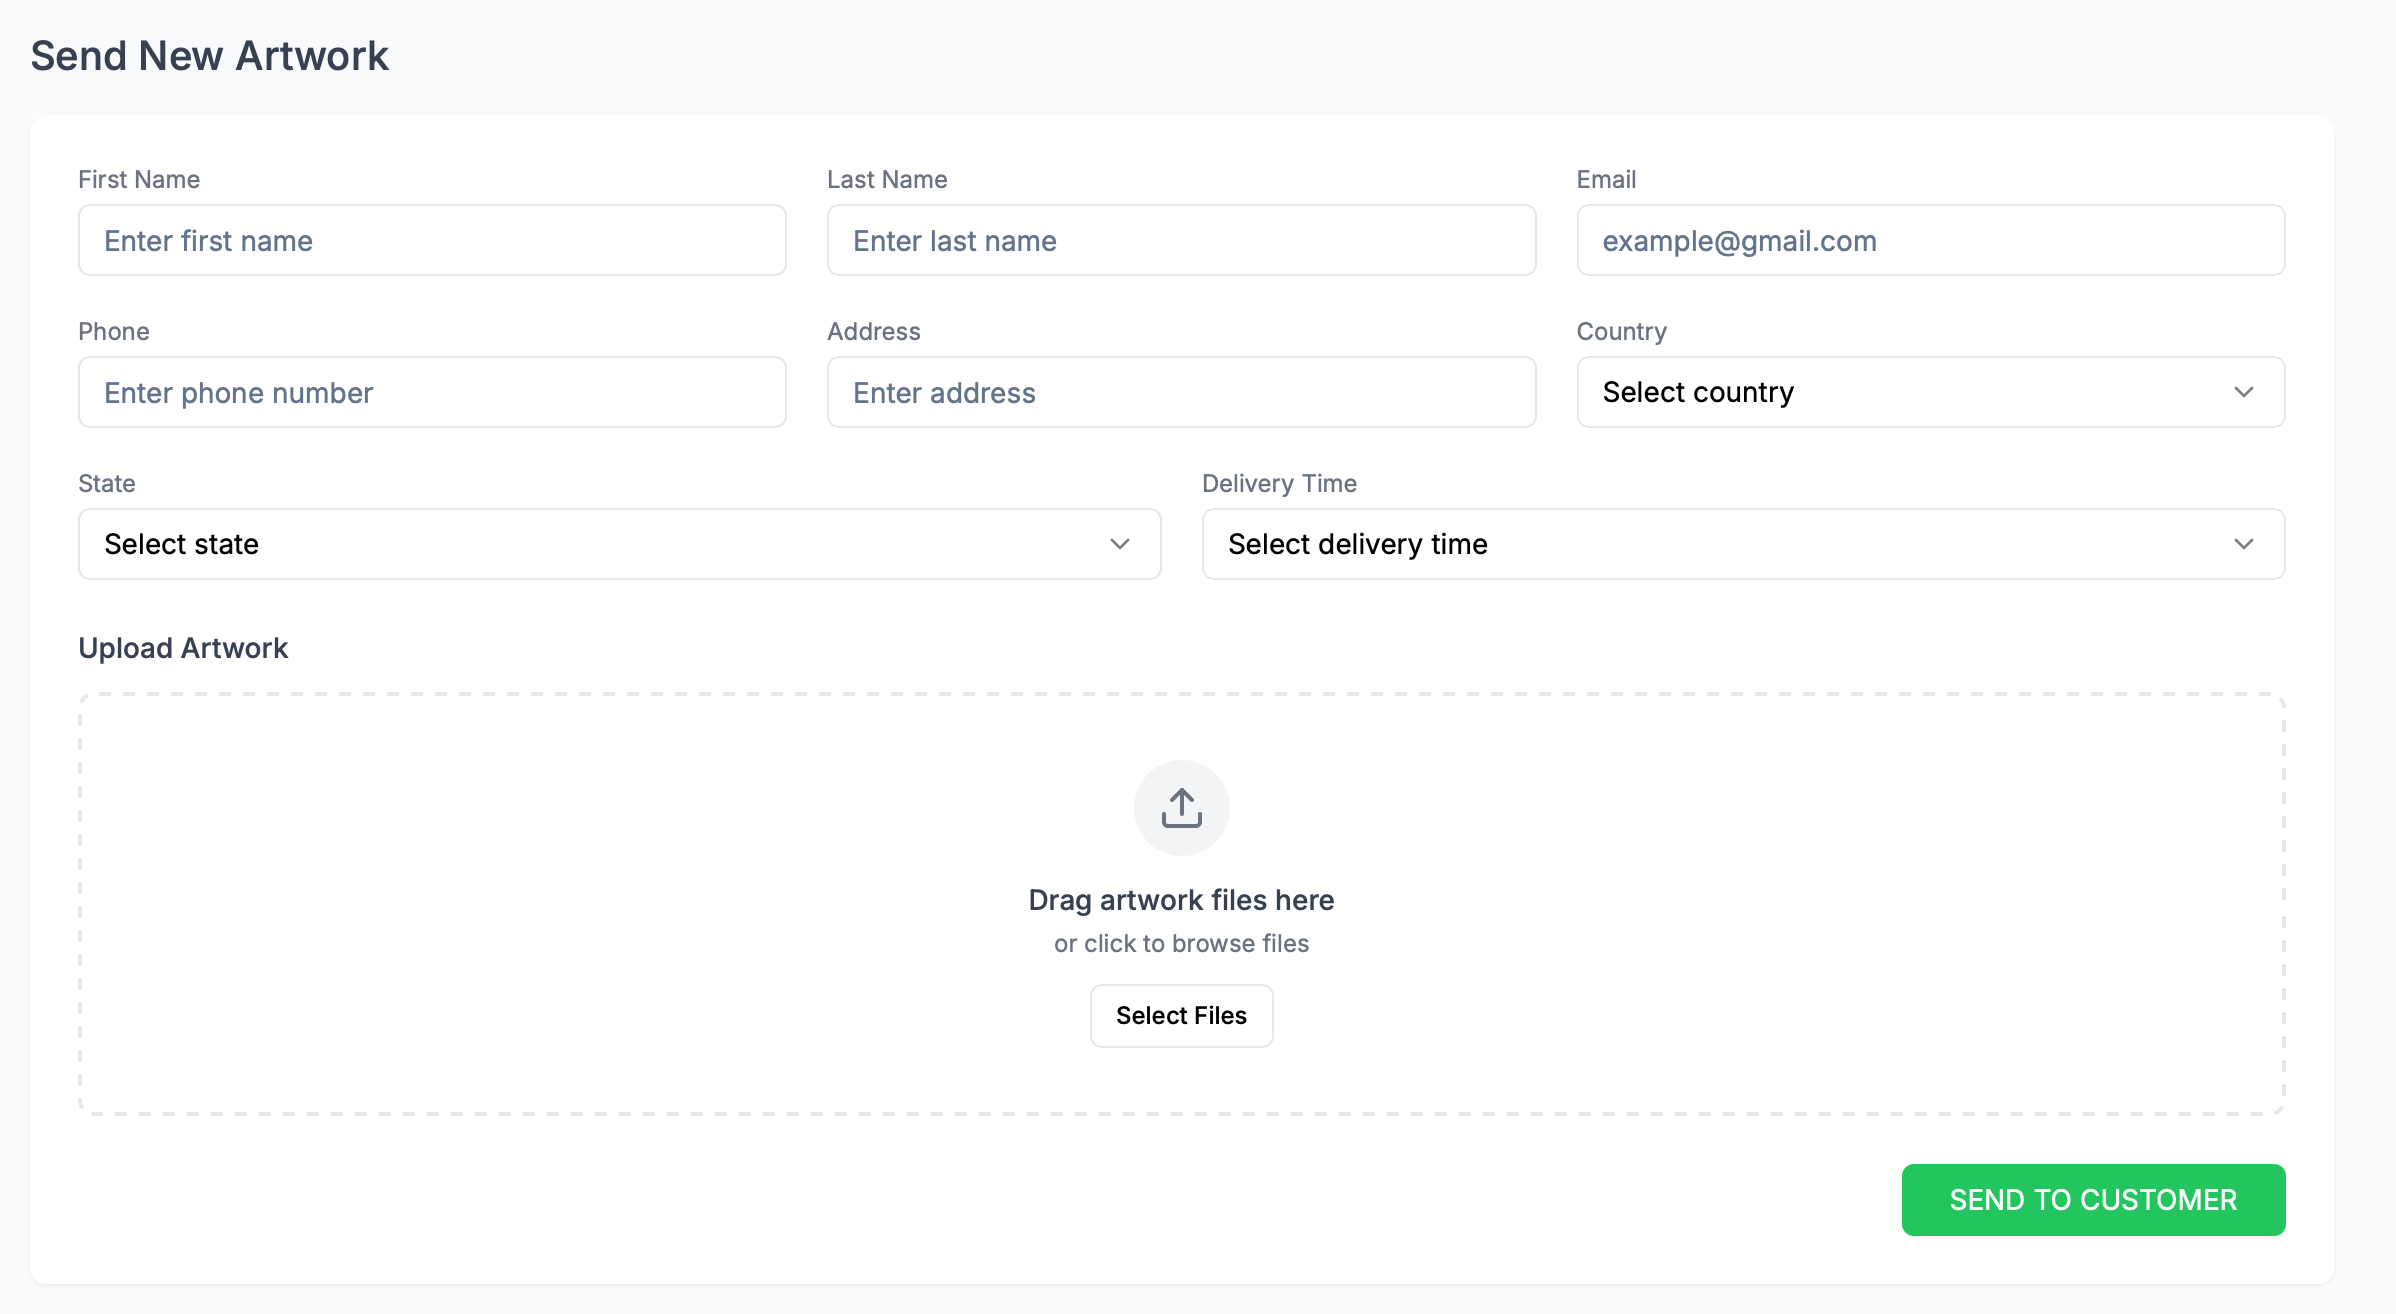Click into the Last Name field
This screenshot has height=1314, width=2396.
point(1181,240)
